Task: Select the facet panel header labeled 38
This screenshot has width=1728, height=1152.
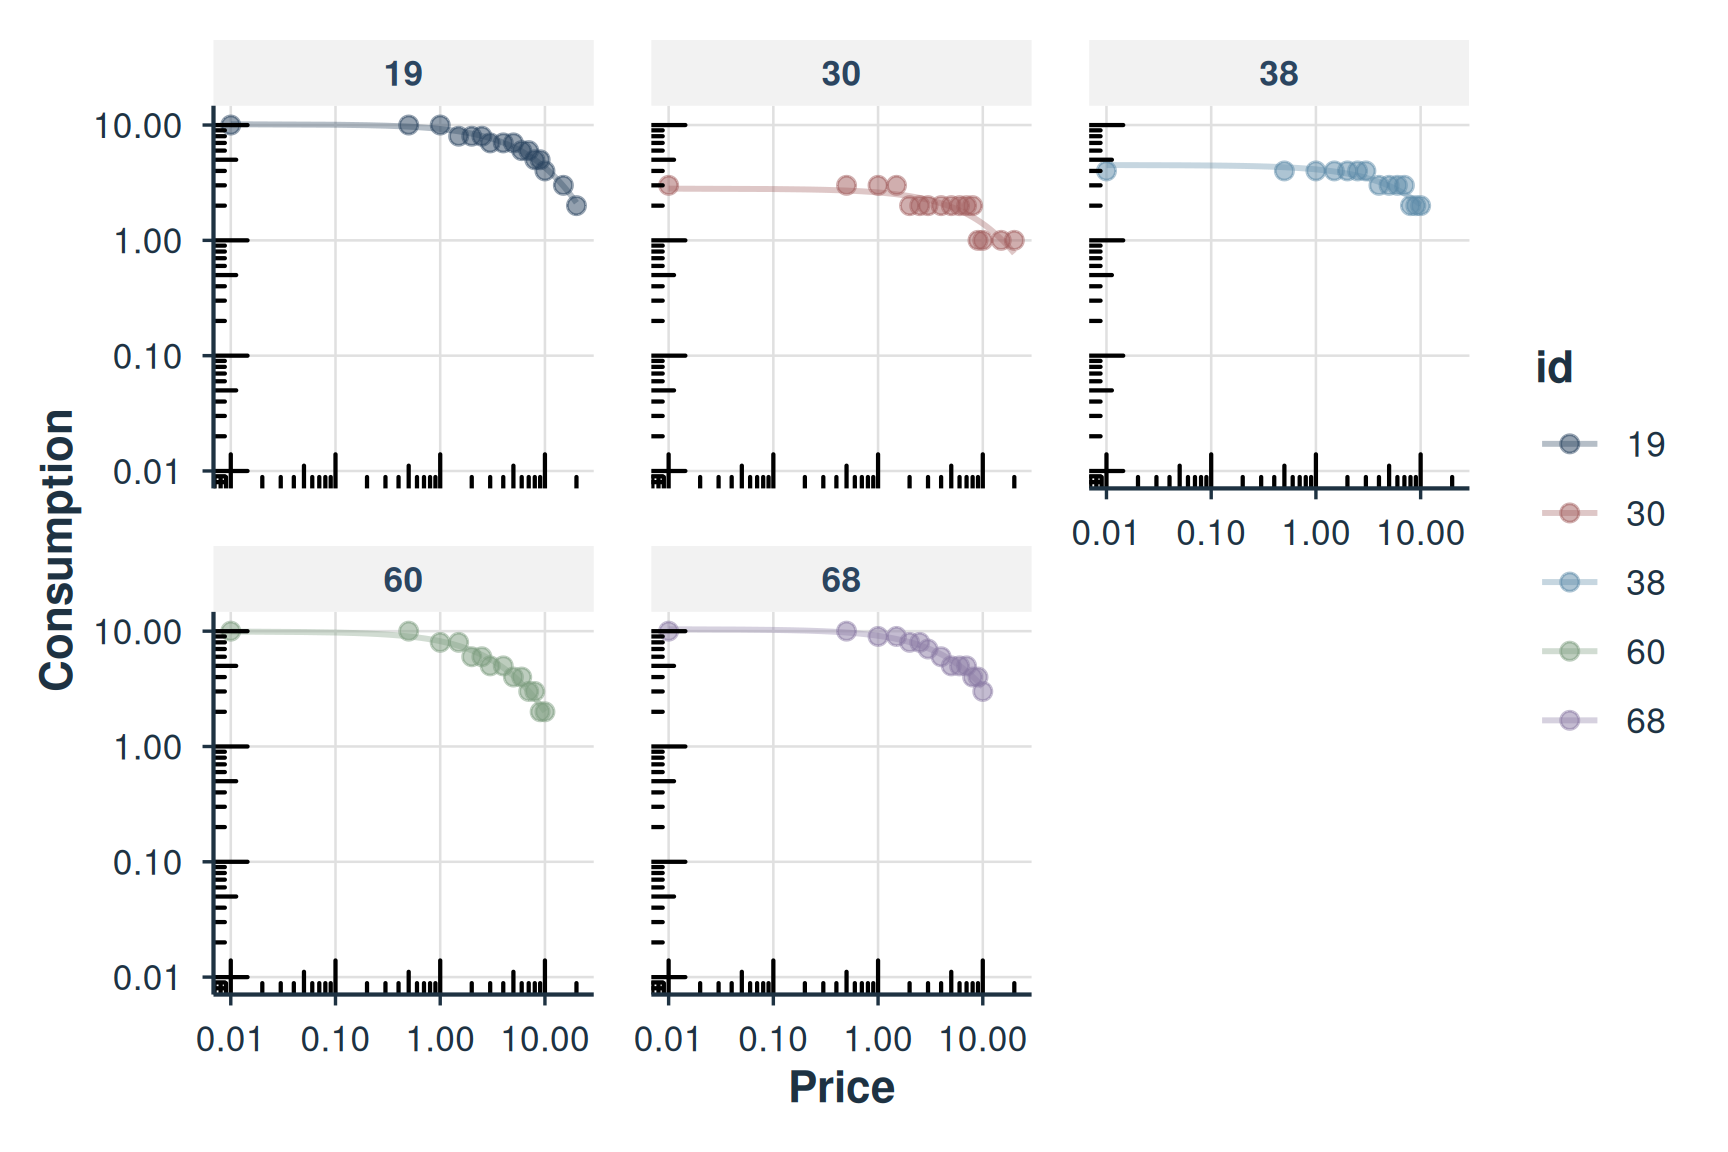Action: (x=1278, y=73)
